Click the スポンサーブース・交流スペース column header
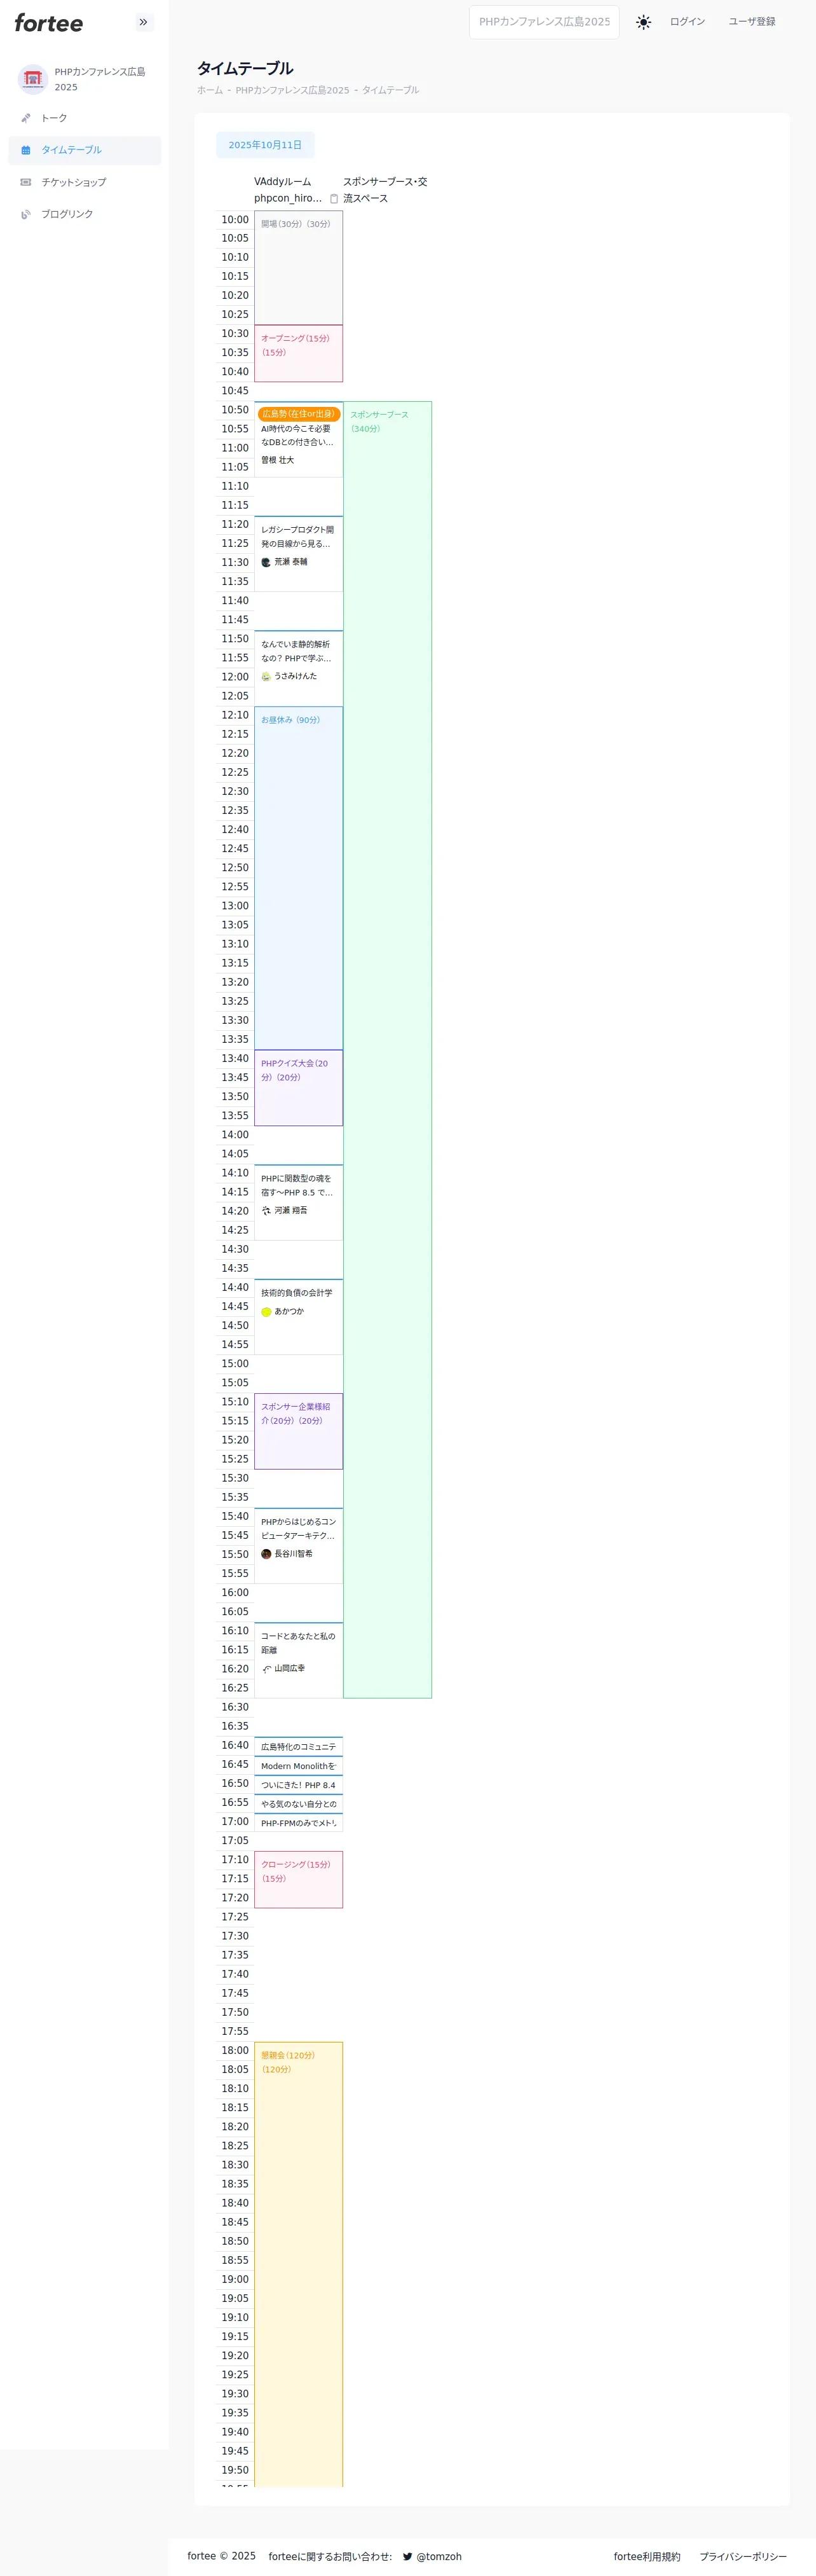 click(x=385, y=190)
